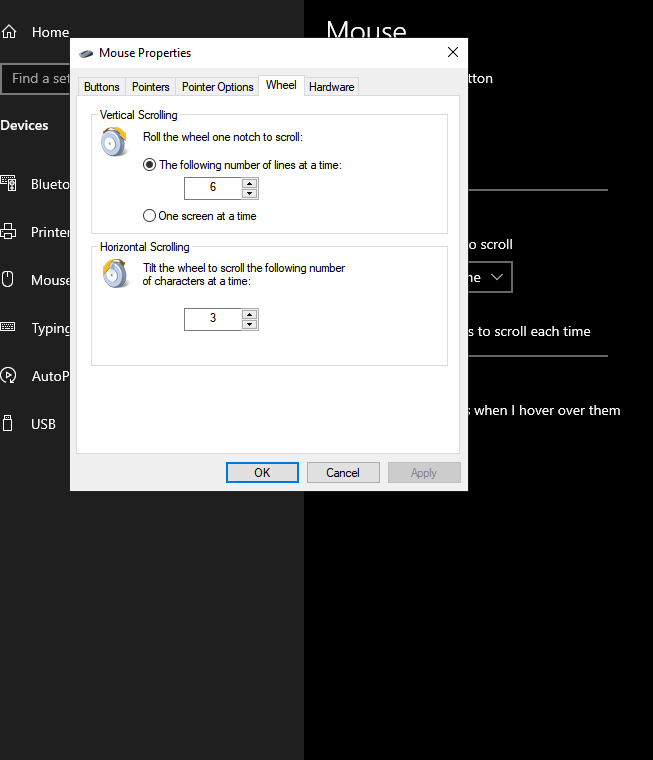
Task: Select the Wheel tab
Action: [281, 85]
